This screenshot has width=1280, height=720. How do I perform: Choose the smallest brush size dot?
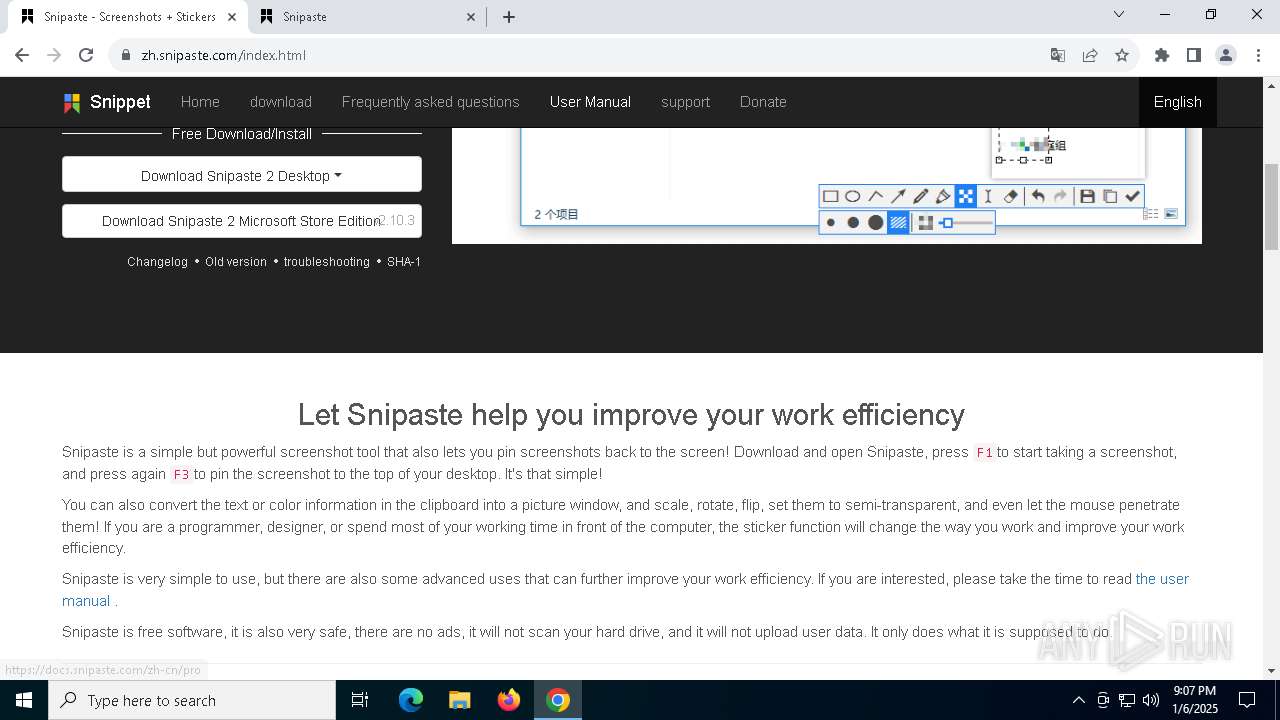tap(830, 223)
